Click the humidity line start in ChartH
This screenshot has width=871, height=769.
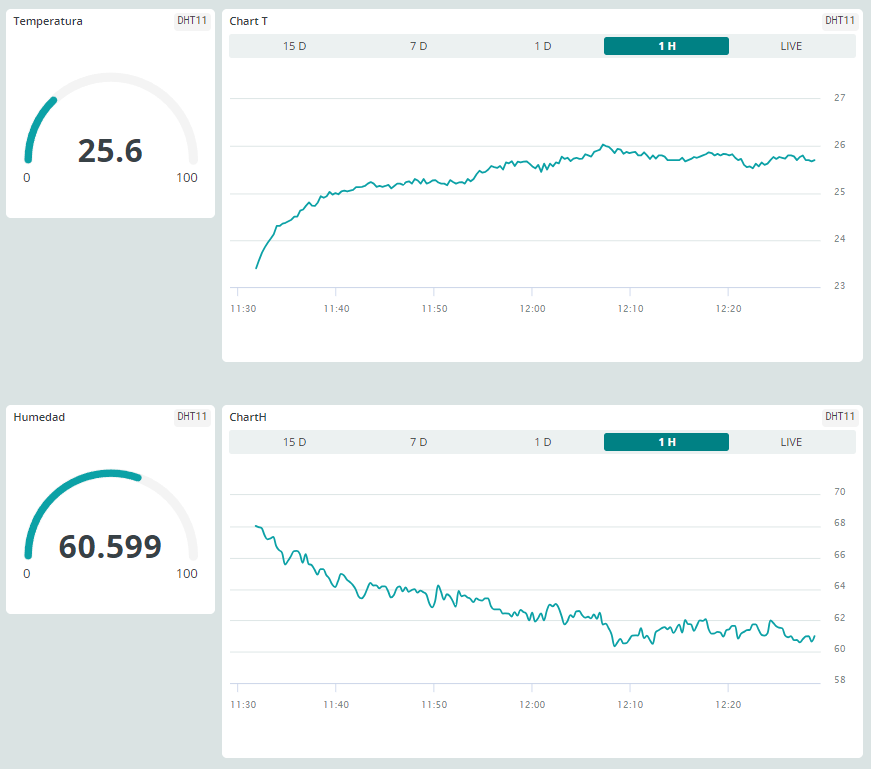(256, 526)
